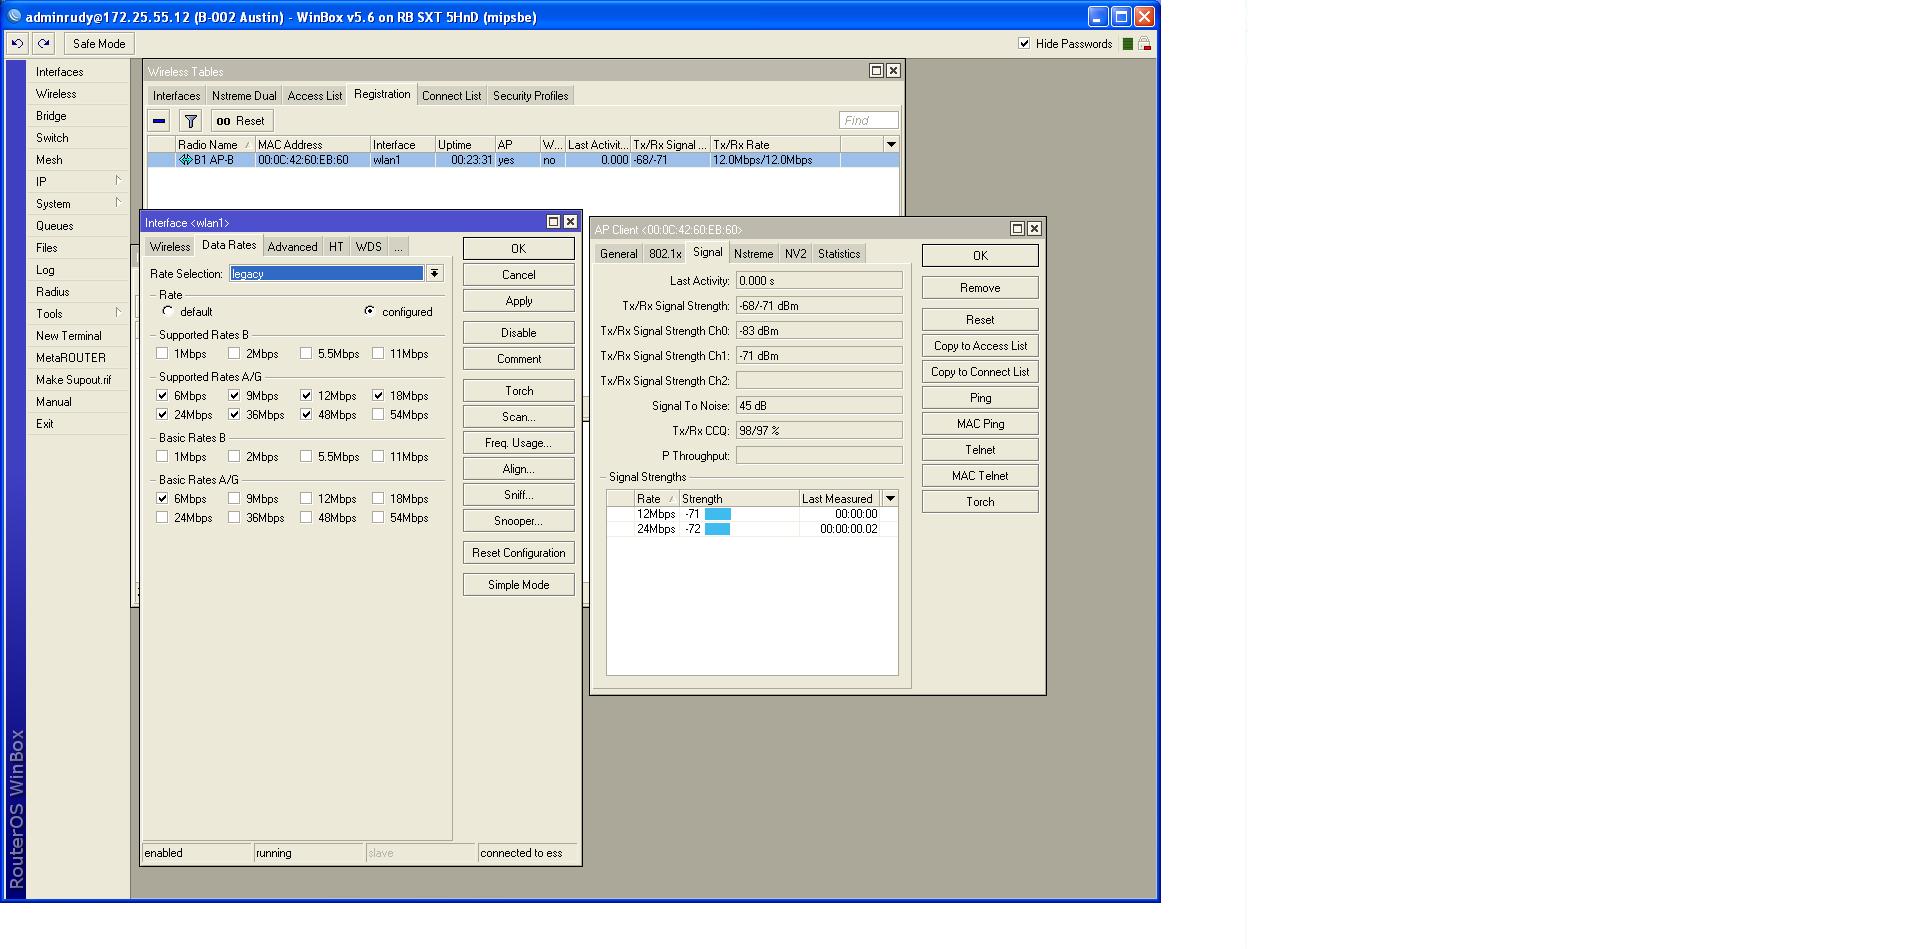Open the Statistics tab in AP Client
Screen dimensions: 1920x949
point(839,254)
